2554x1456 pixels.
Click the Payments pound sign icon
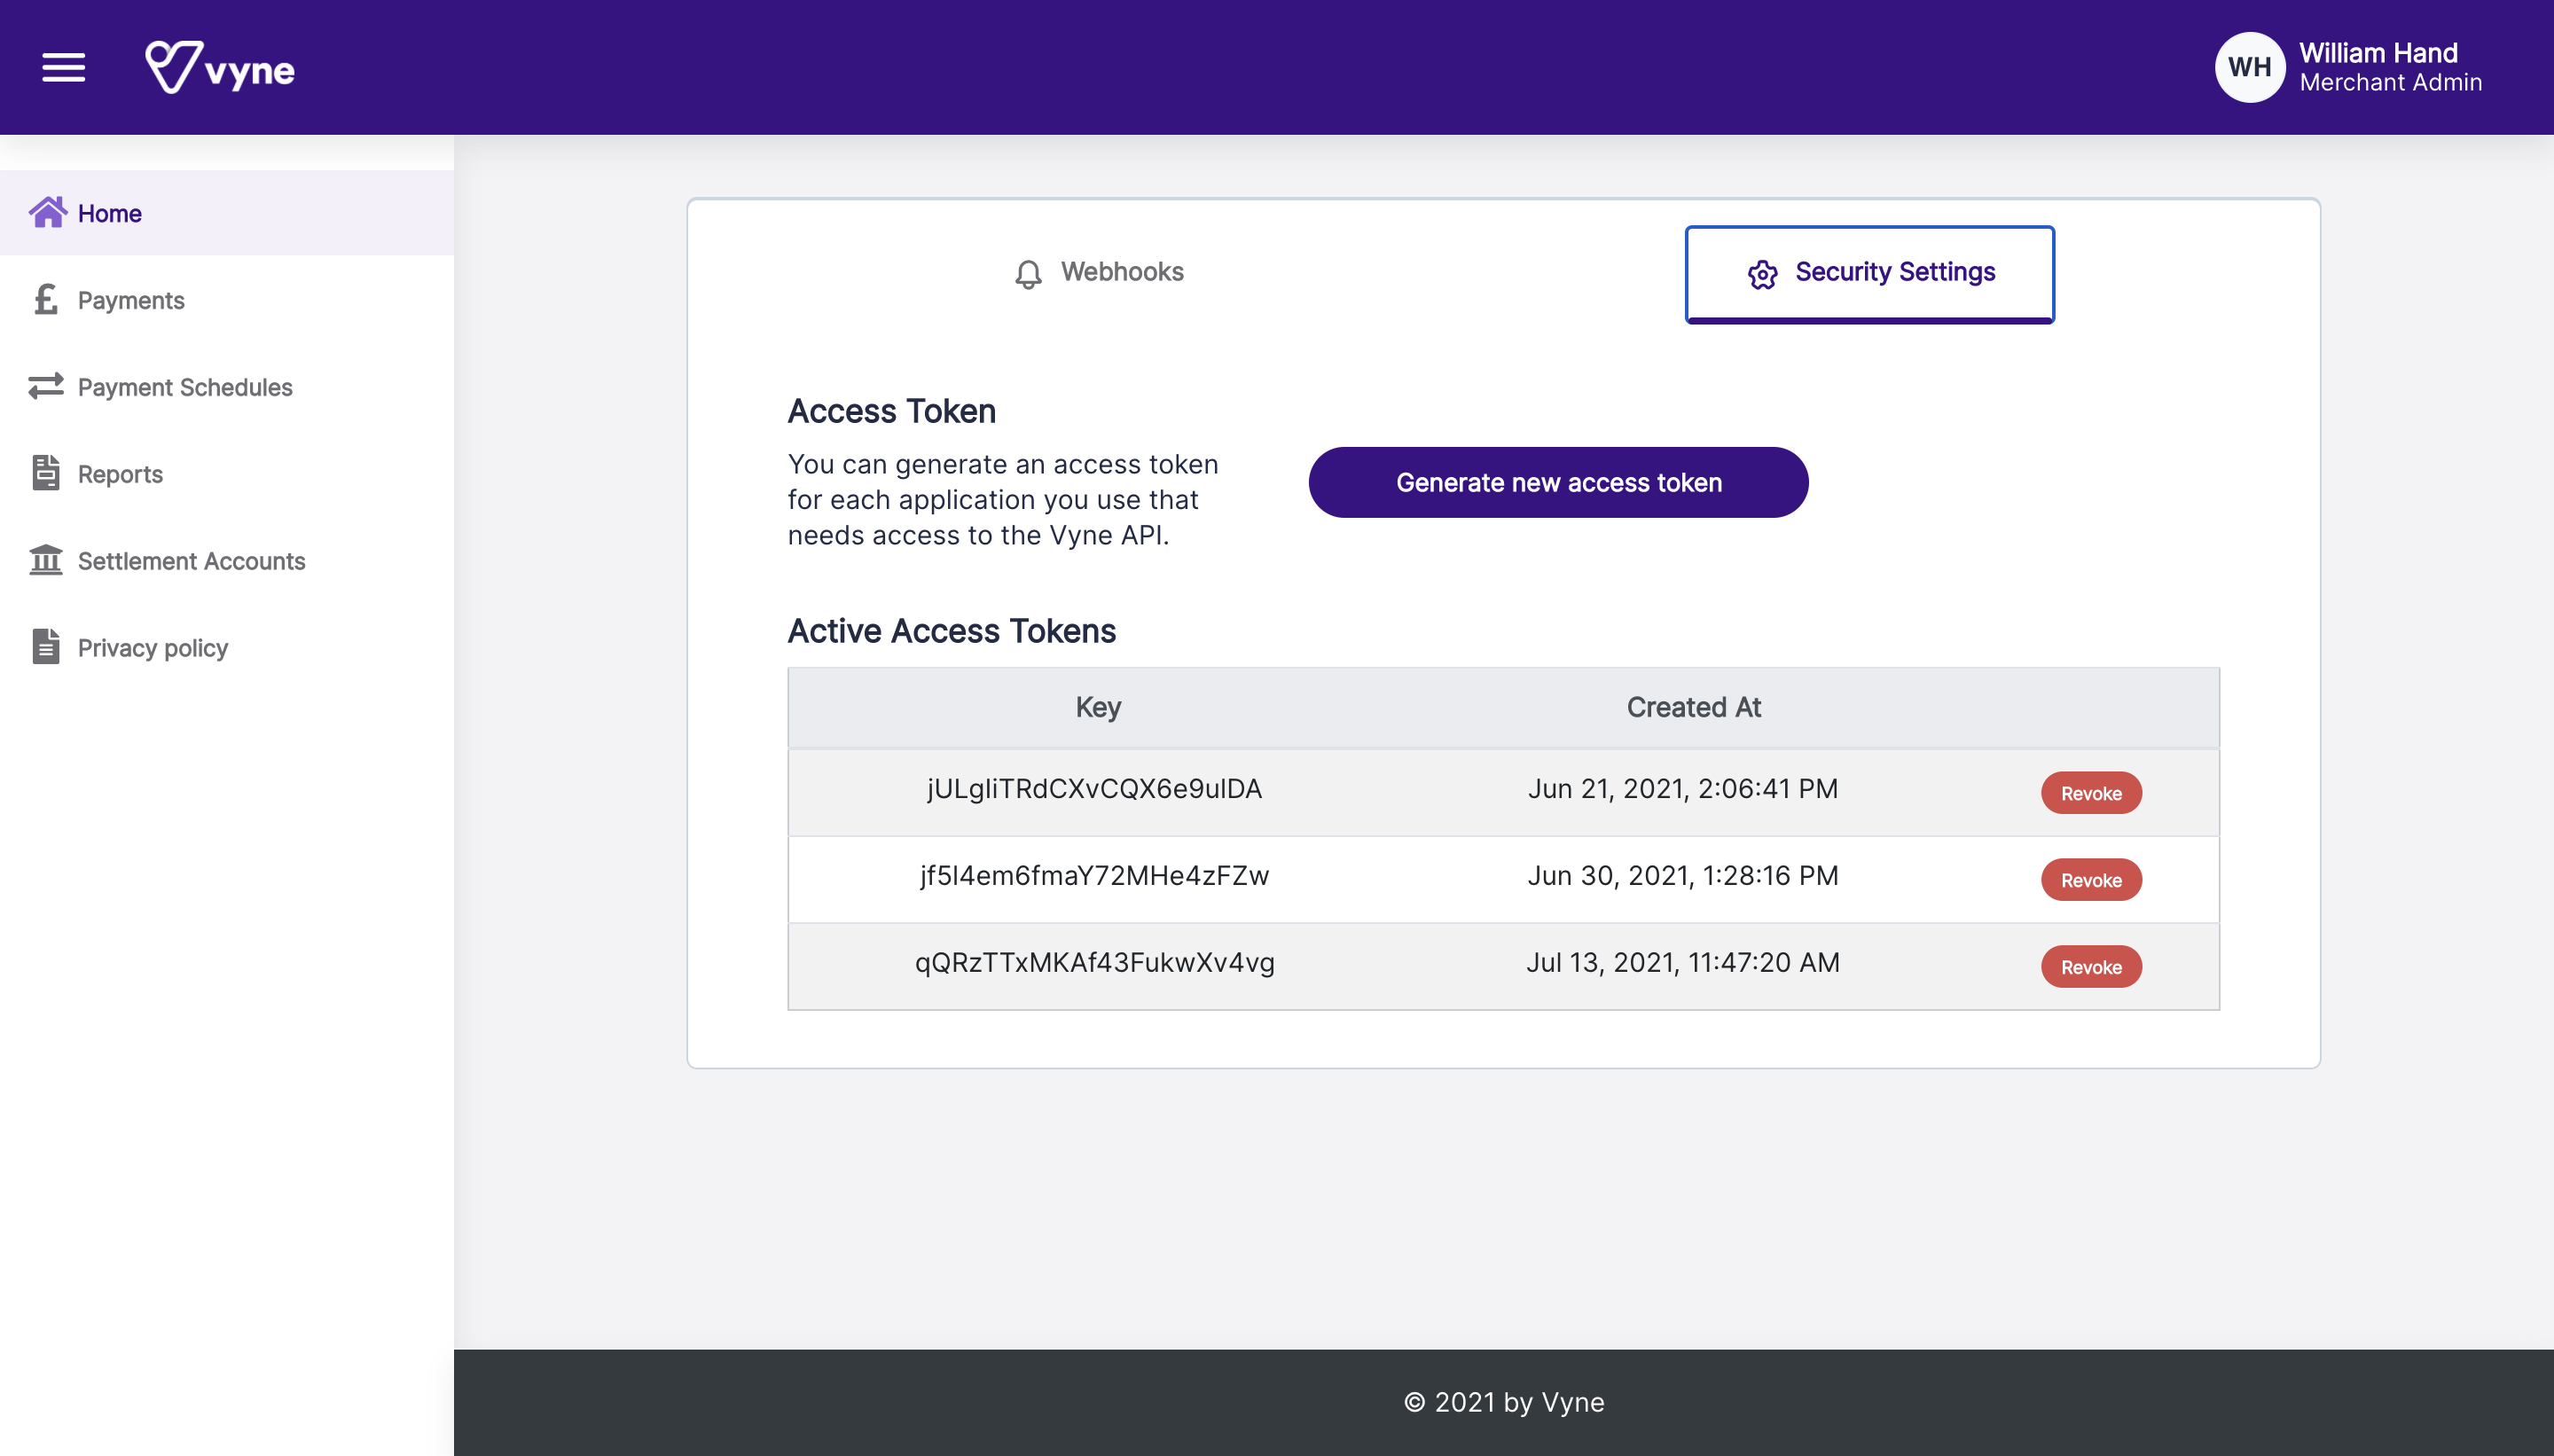click(x=46, y=299)
